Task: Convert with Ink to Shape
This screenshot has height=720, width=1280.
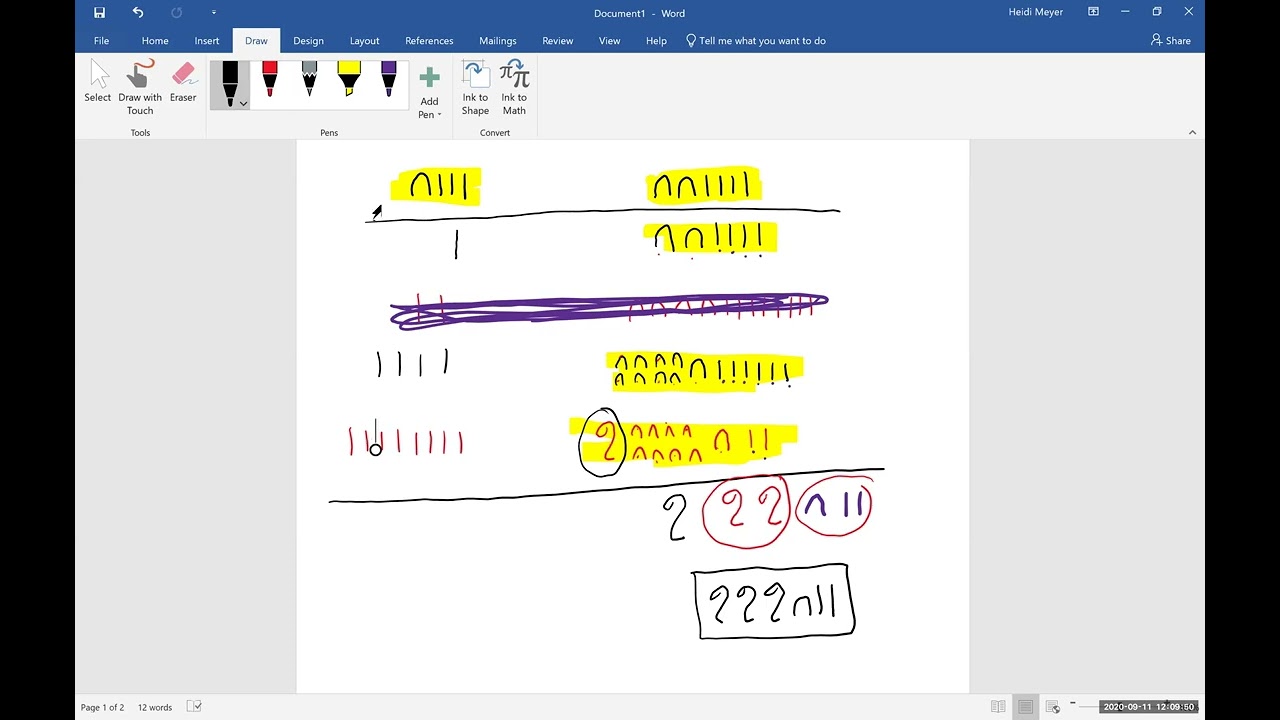Action: 475,88
